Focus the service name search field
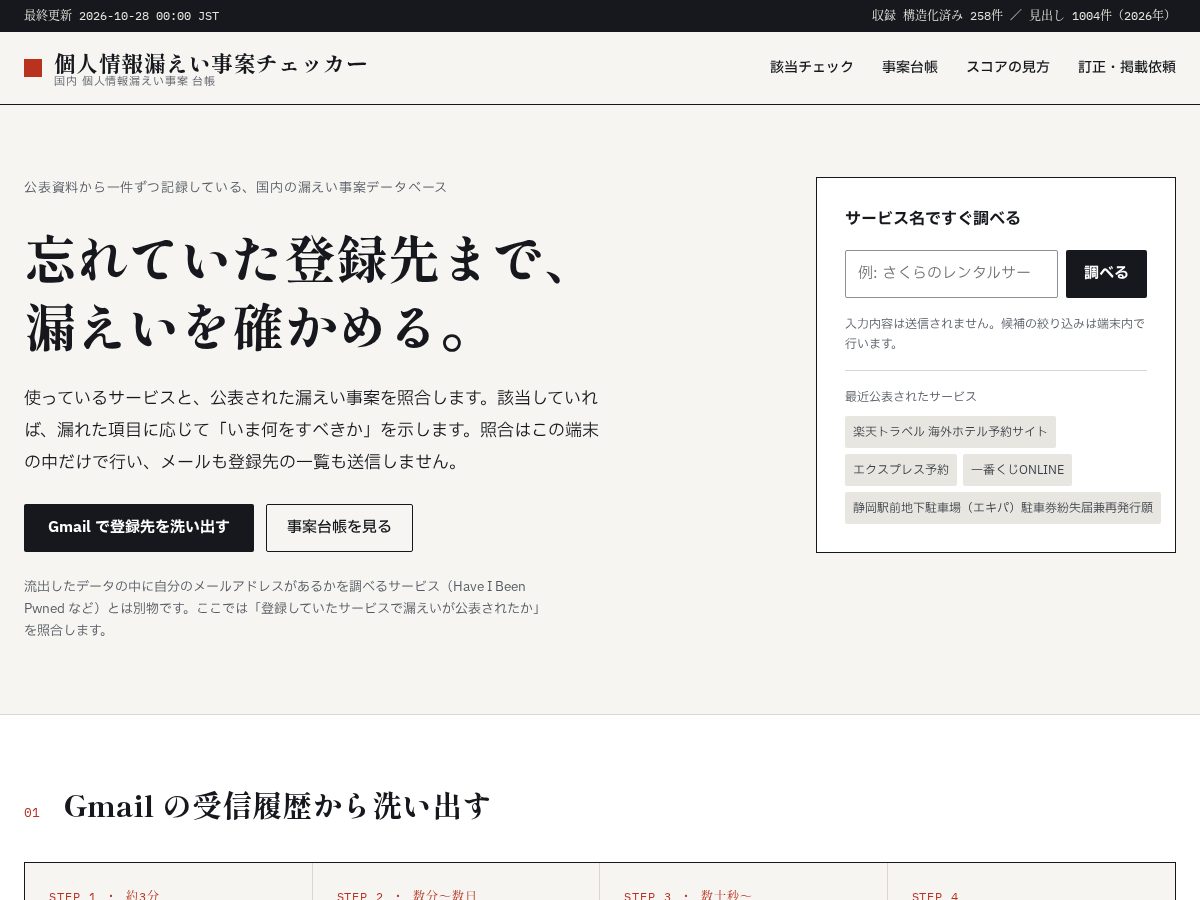 [951, 274]
